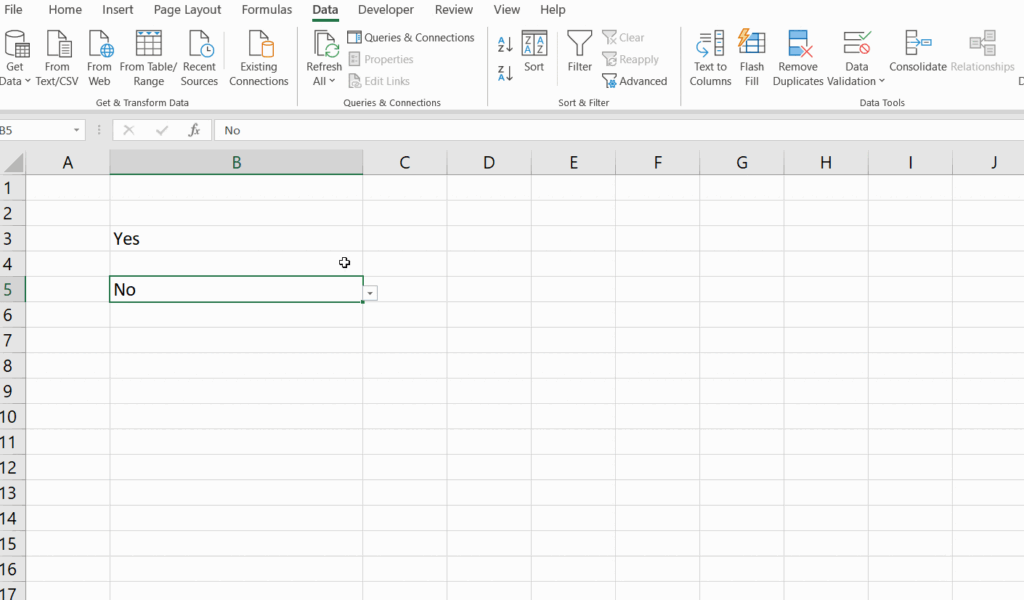
Task: Click the Consolidate icon
Action: pos(917,44)
